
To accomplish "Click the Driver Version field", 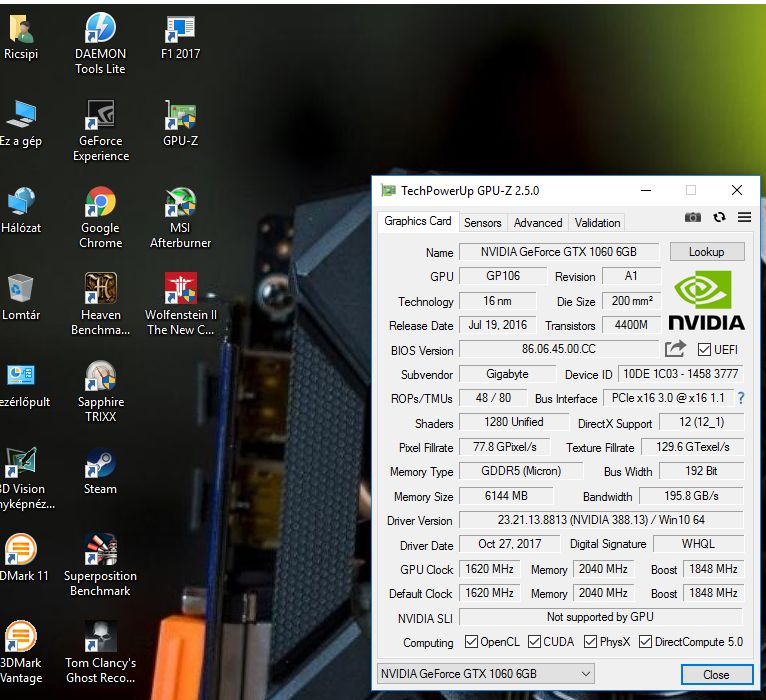I will tap(601, 520).
